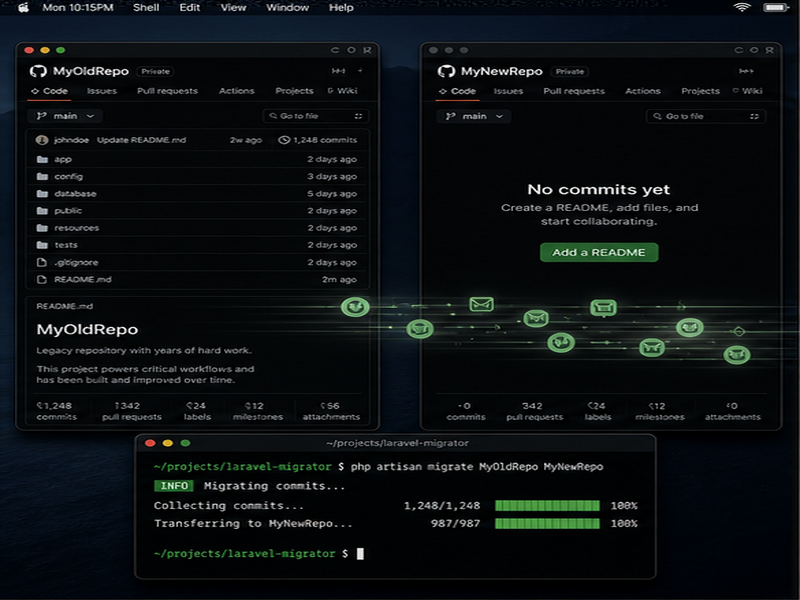This screenshot has height=600, width=800.
Task: Select the Code tab in MyNewRepo
Action: tap(457, 91)
